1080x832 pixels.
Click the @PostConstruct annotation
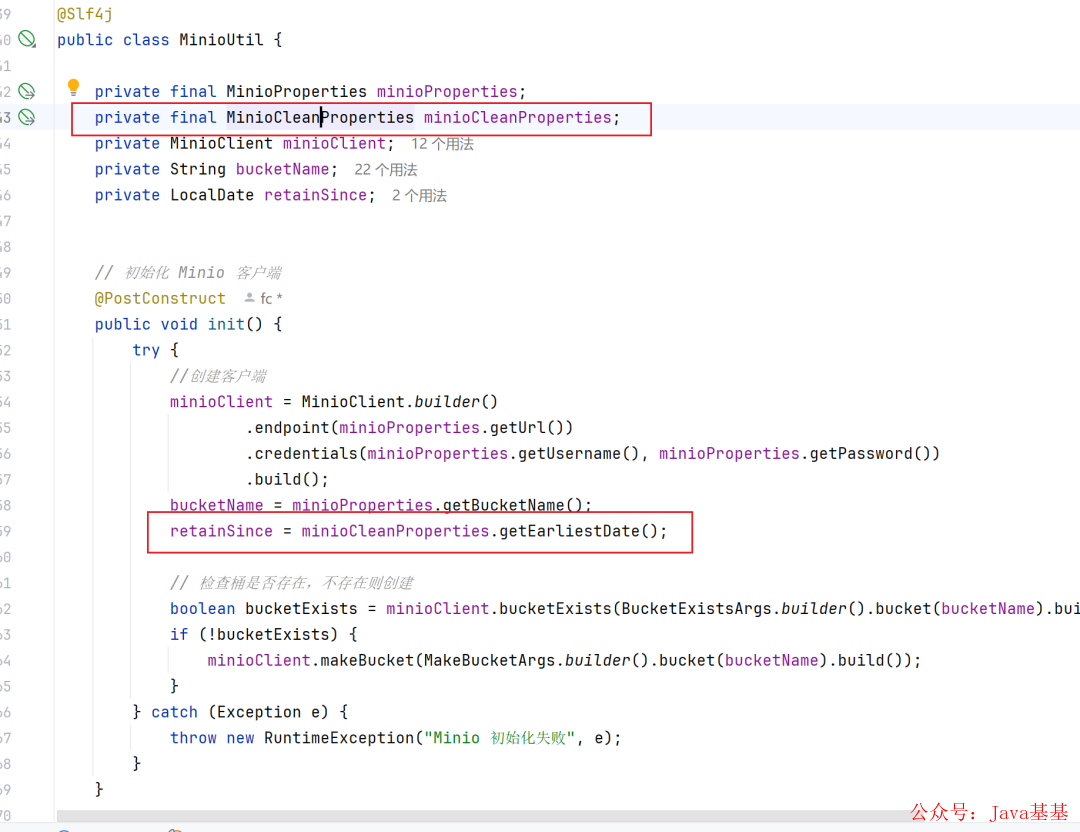click(160, 298)
